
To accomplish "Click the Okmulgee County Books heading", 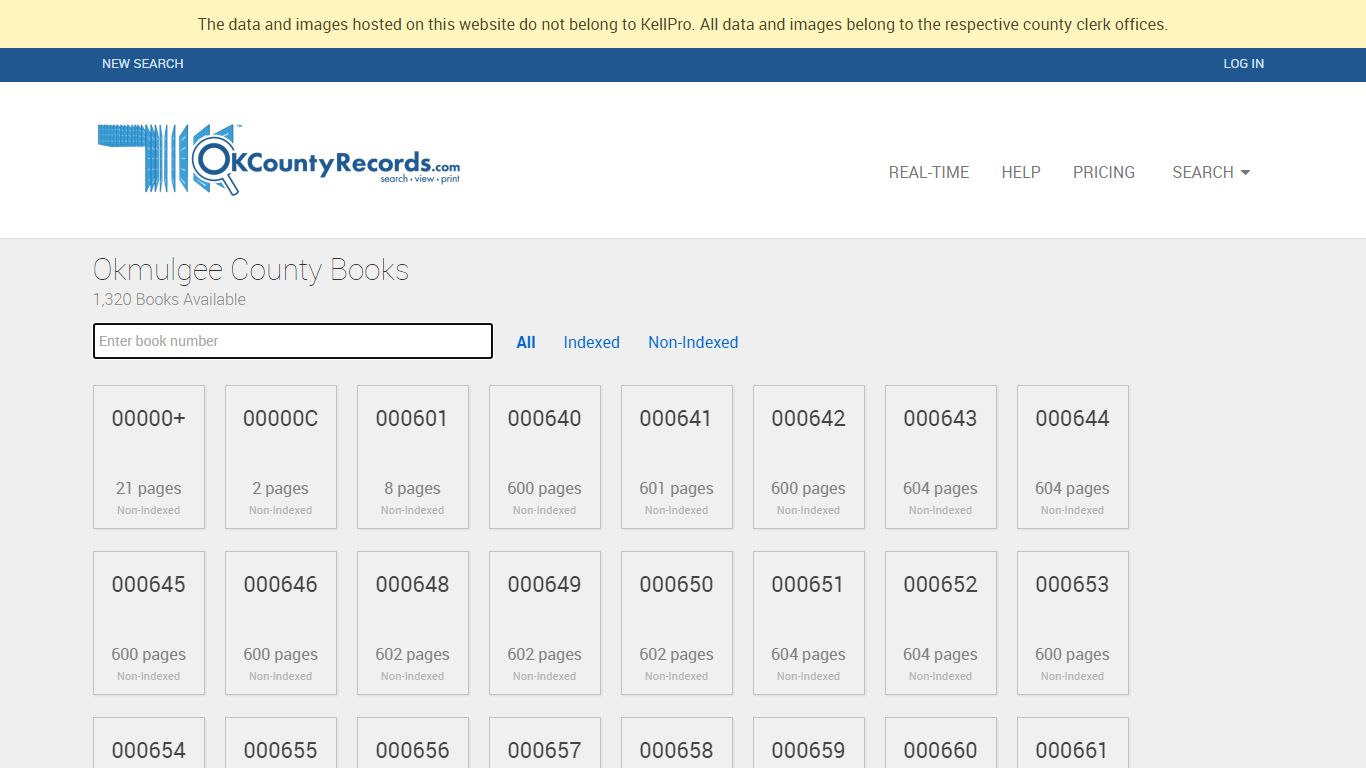I will (x=251, y=270).
